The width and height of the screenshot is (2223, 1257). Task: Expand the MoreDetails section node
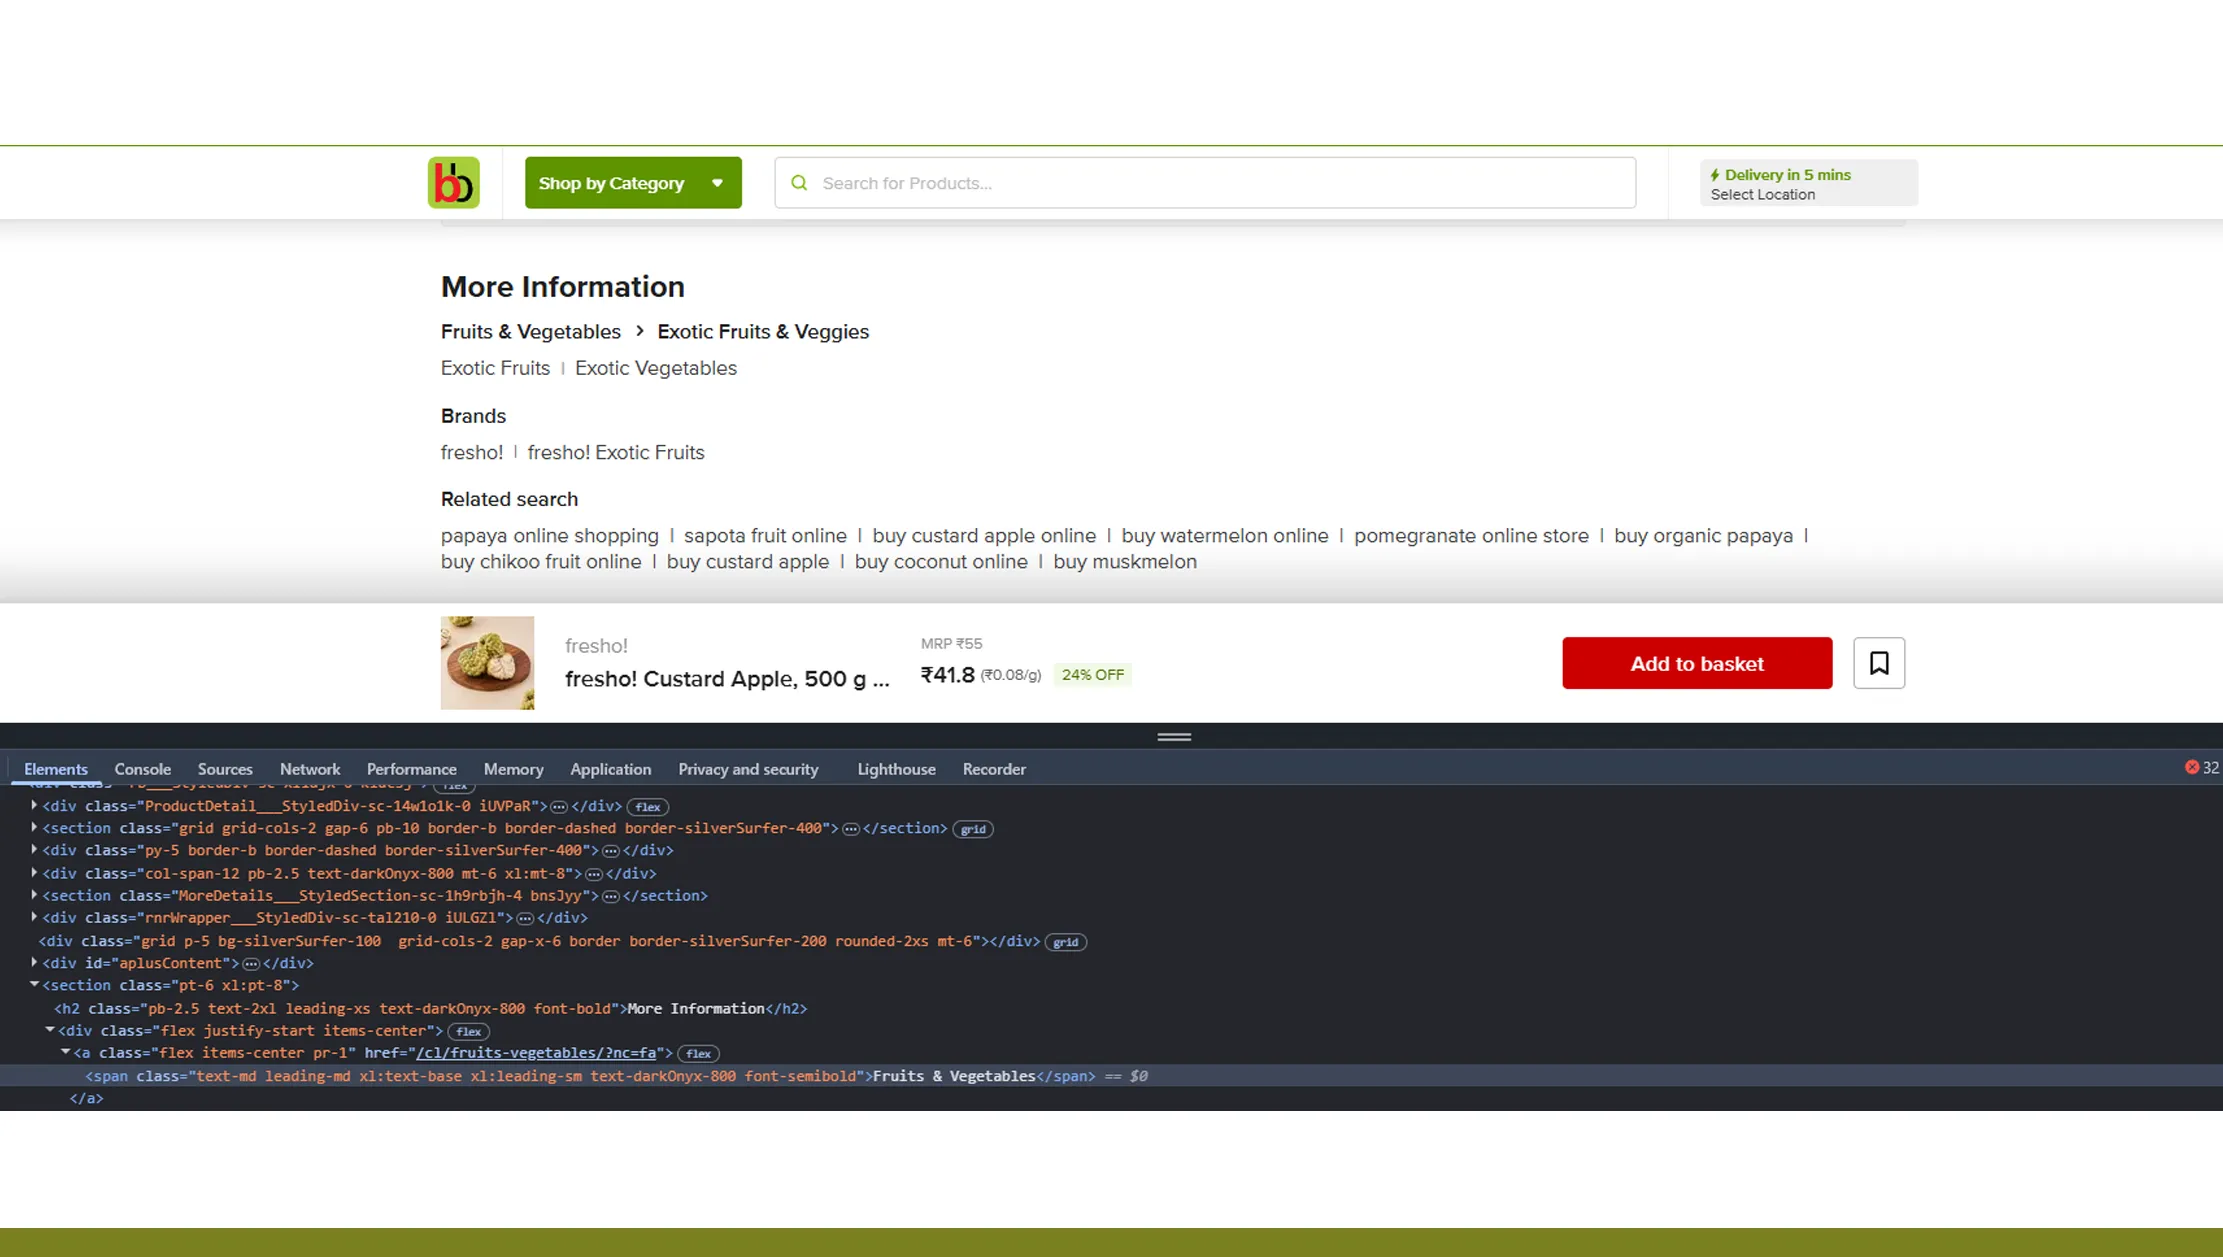pos(34,895)
